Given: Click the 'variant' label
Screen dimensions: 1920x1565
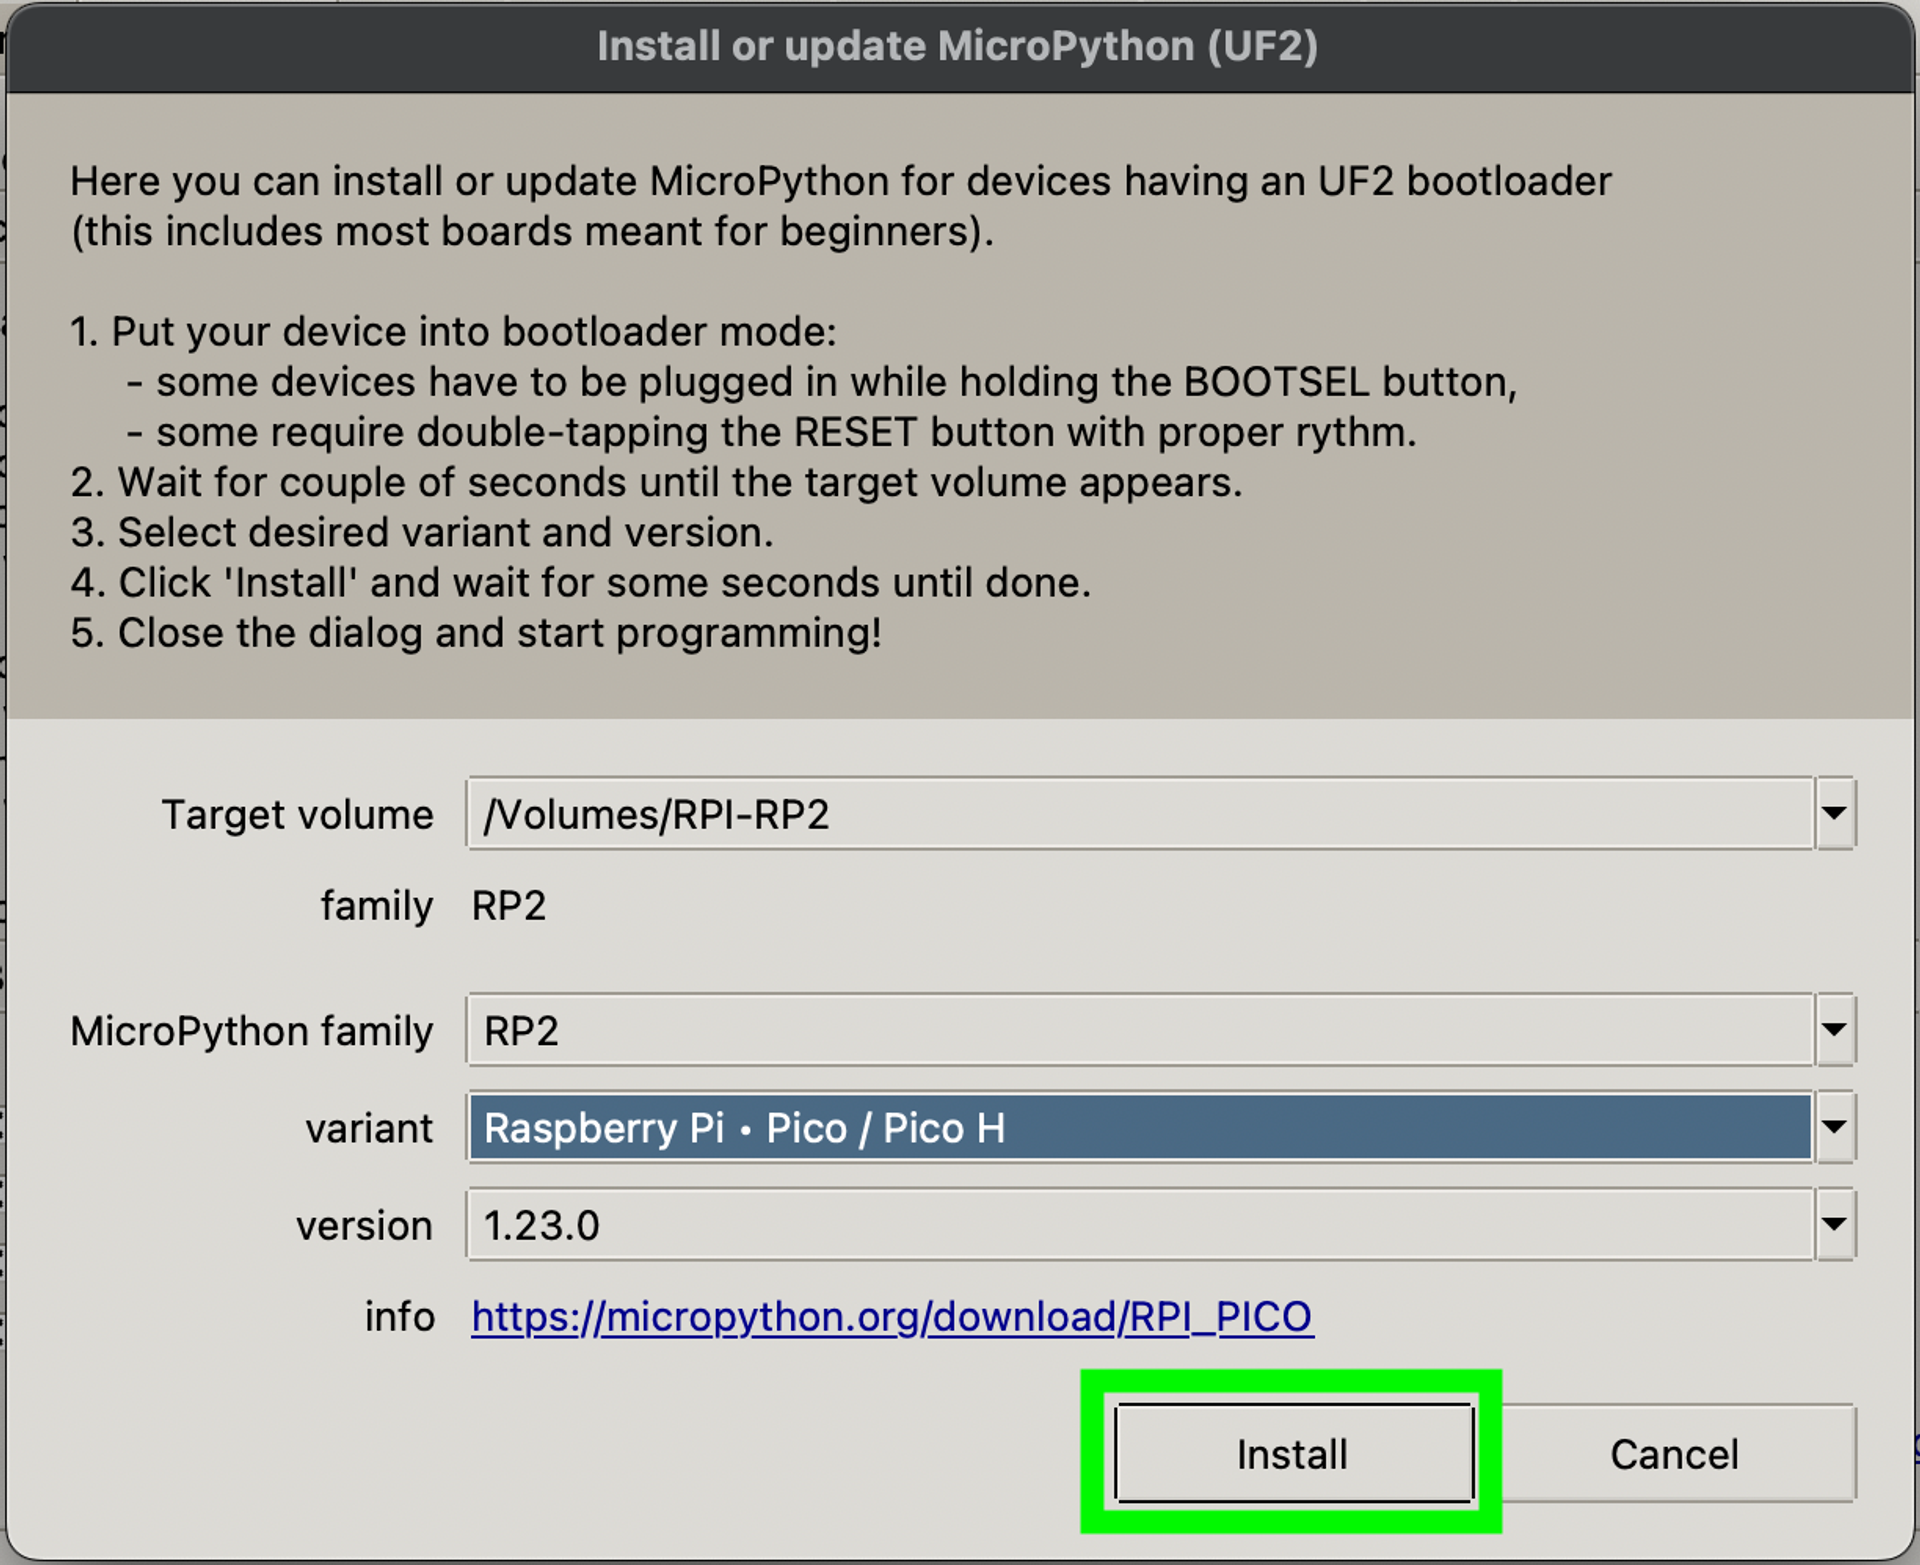Looking at the screenshot, I should pos(369,1128).
